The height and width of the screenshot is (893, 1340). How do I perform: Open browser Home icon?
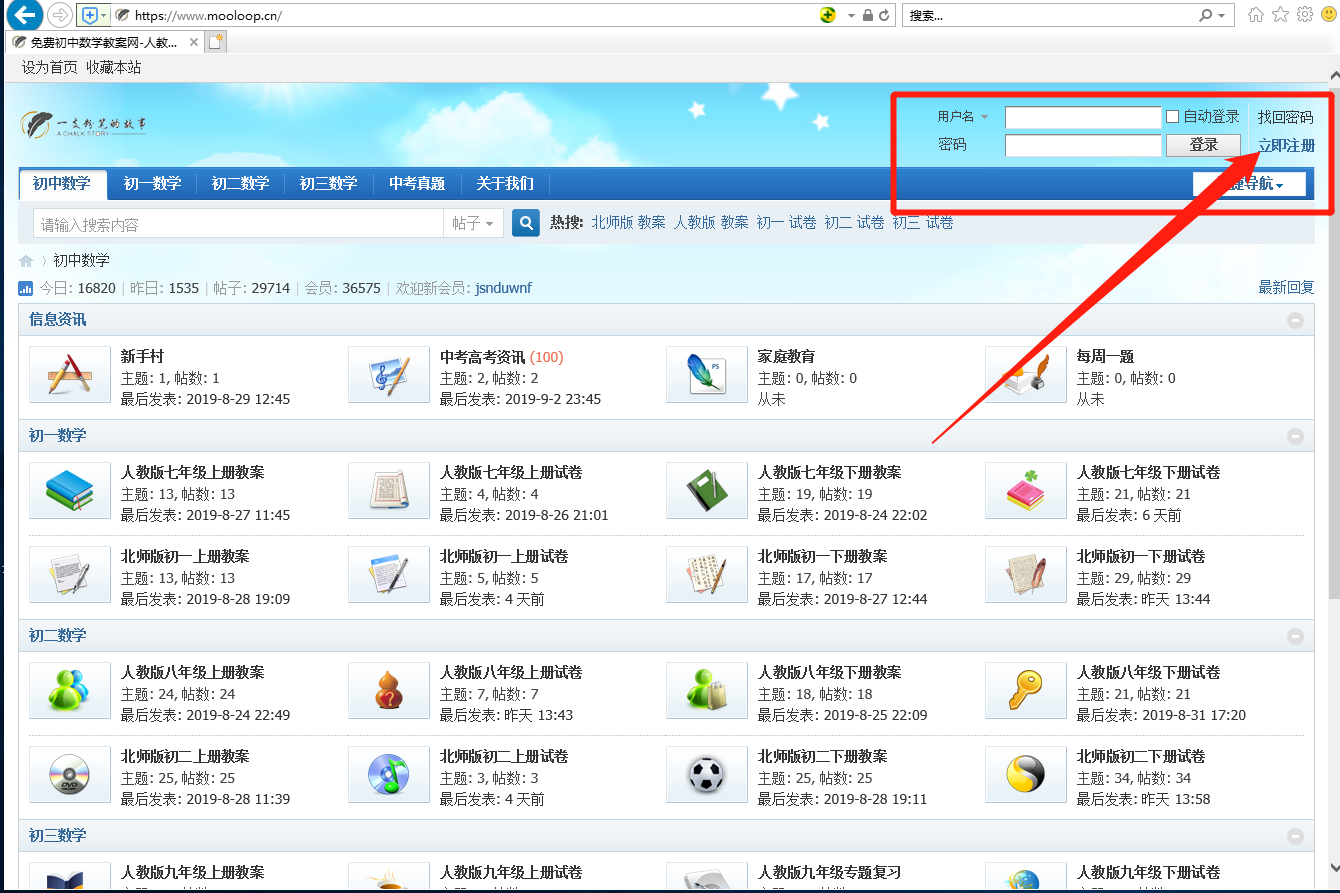point(1256,15)
